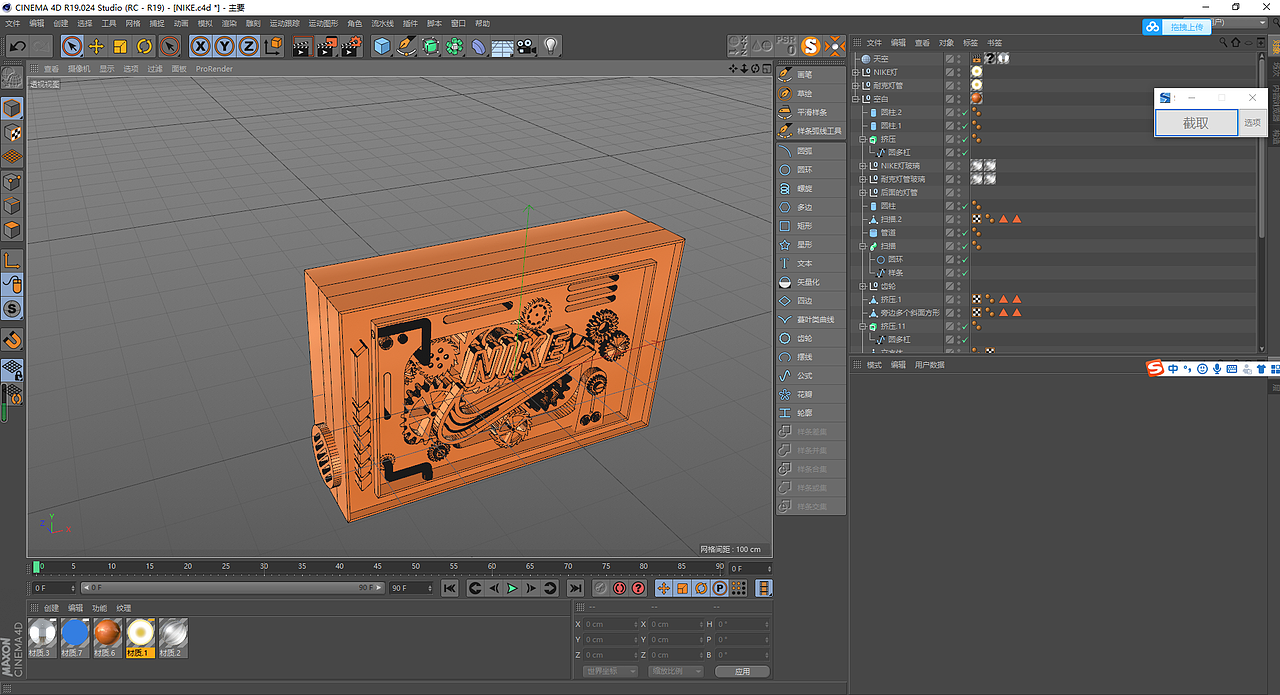Click the orange S snap icon
The height and width of the screenshot is (695, 1280).
tap(810, 45)
